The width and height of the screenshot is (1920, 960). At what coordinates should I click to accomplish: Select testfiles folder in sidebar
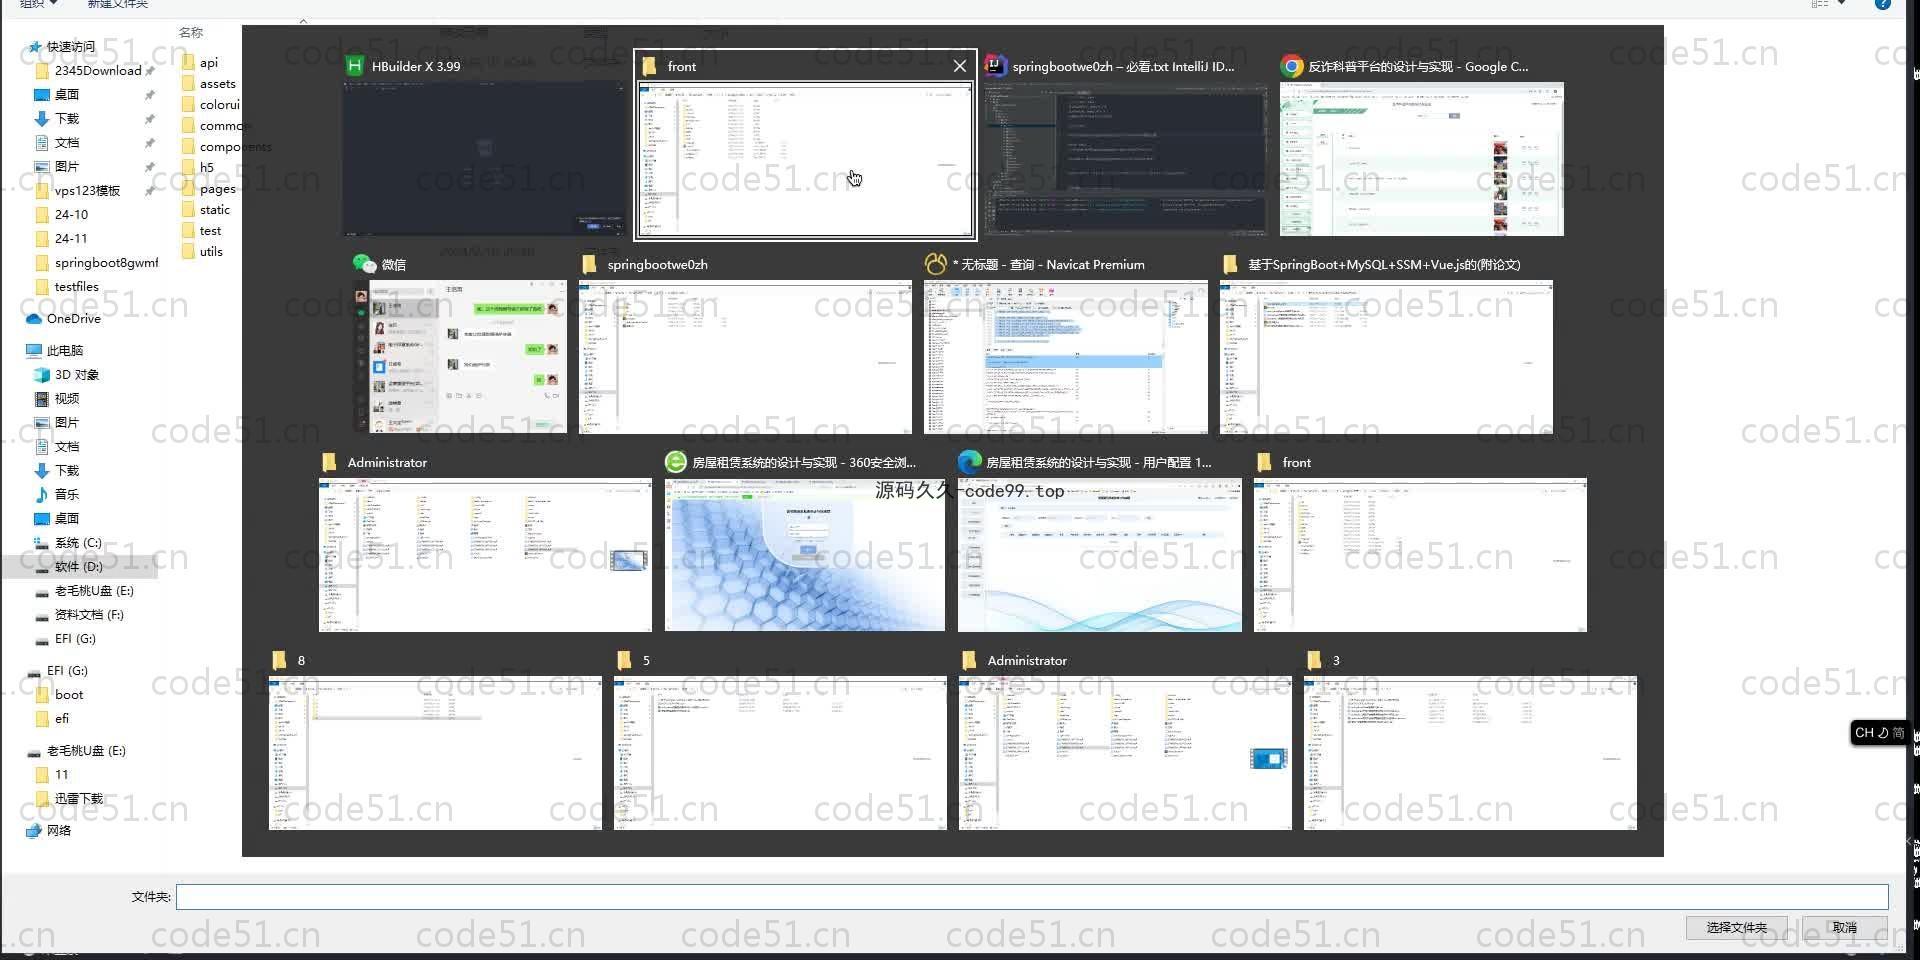76,286
